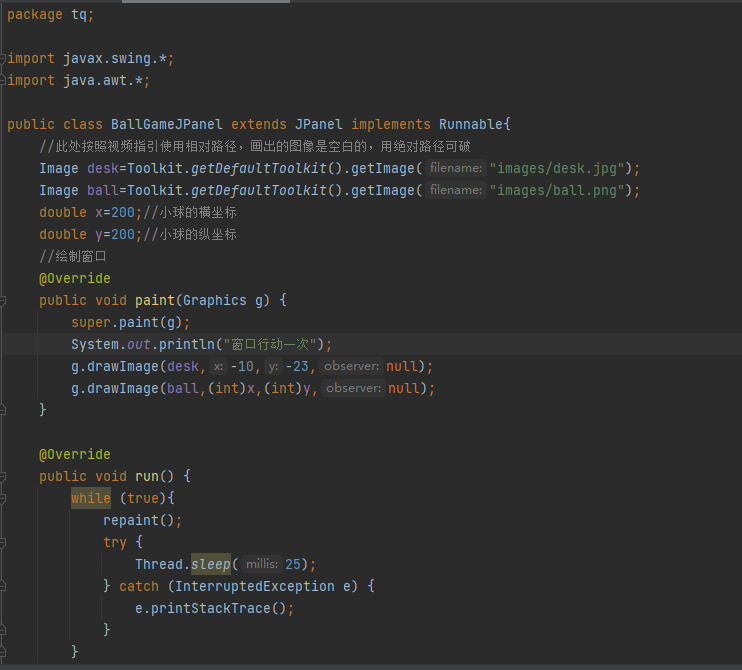Image resolution: width=742 pixels, height=670 pixels.
Task: Click the filename hint on ball line
Action: (x=456, y=191)
